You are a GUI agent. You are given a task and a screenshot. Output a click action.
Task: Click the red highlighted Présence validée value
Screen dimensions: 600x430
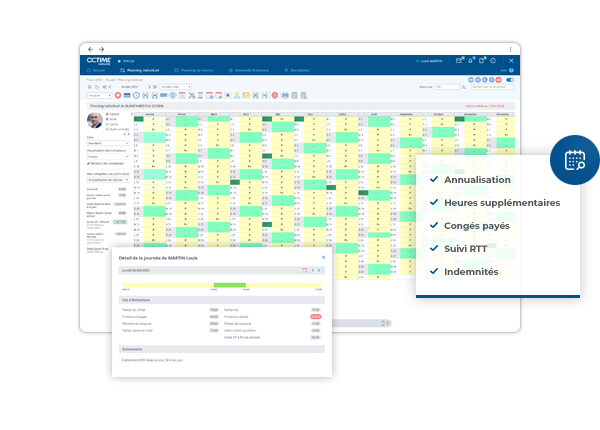tap(315, 317)
